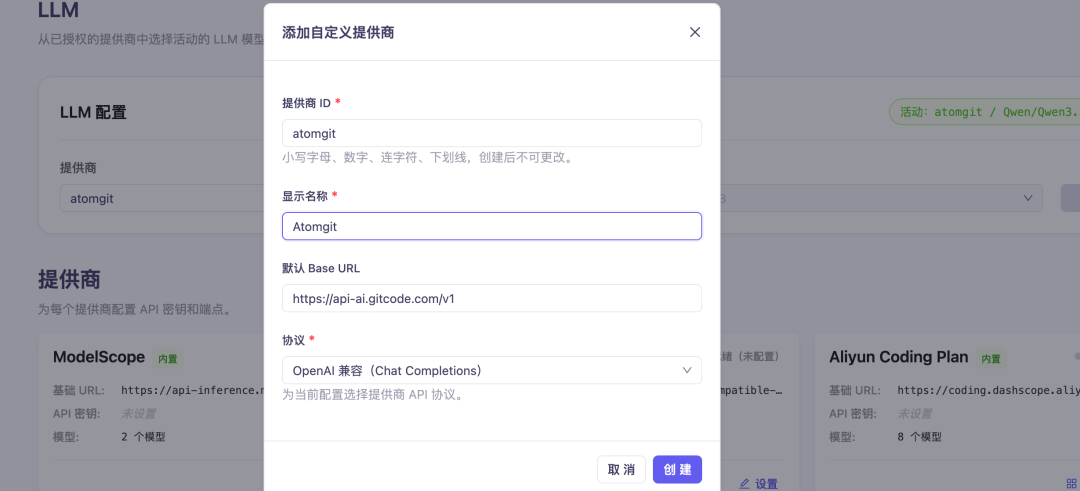1080x491 pixels.
Task: Expand the model dropdown chevron in LLM 配置
Action: (1028, 198)
